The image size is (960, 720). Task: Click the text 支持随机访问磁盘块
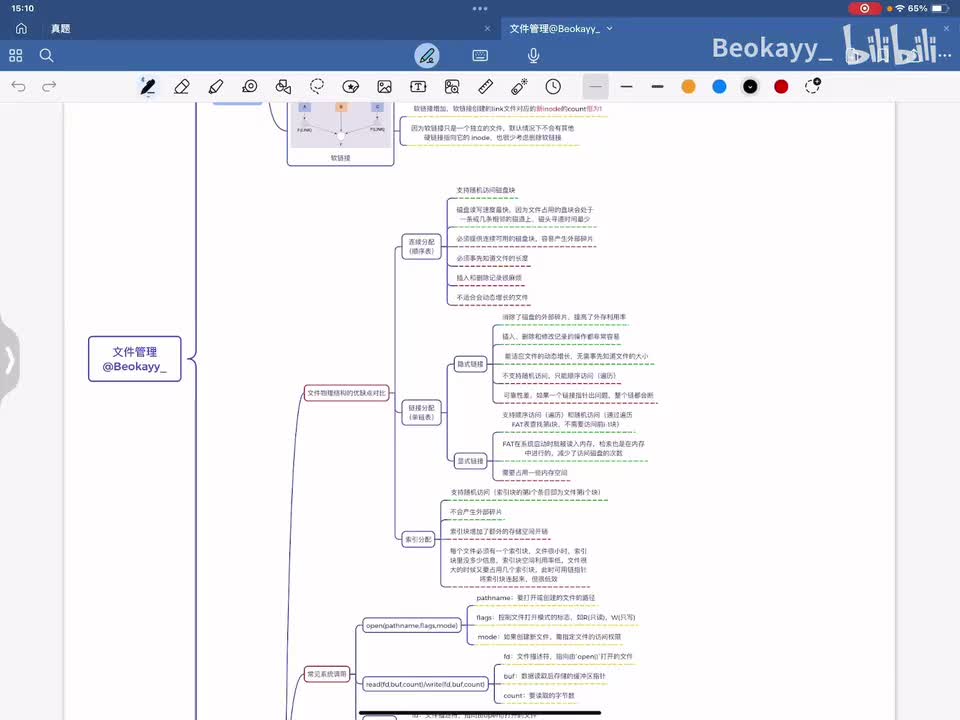pyautogui.click(x=486, y=190)
